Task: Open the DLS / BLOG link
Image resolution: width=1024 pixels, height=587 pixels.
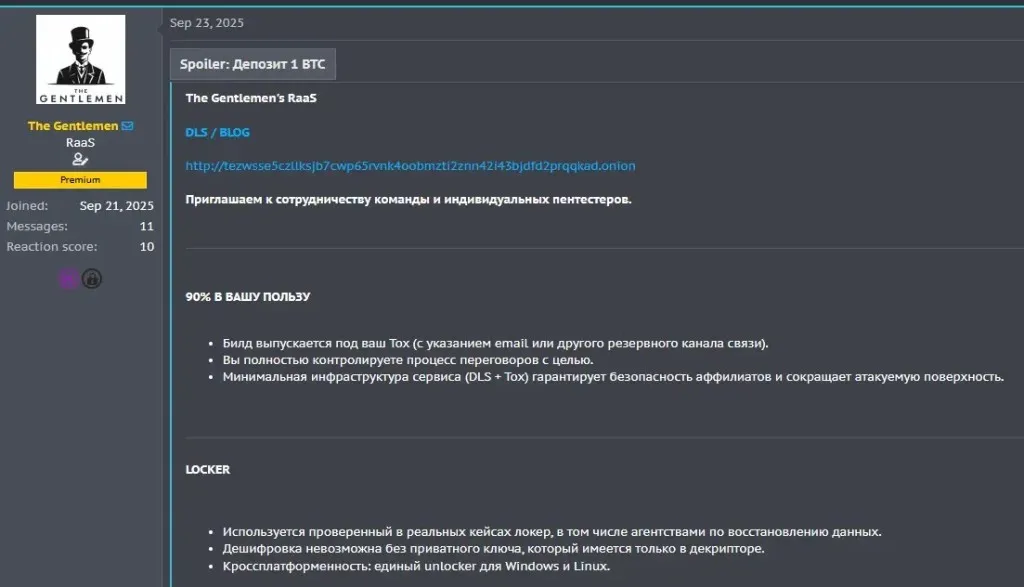Action: pos(215,131)
